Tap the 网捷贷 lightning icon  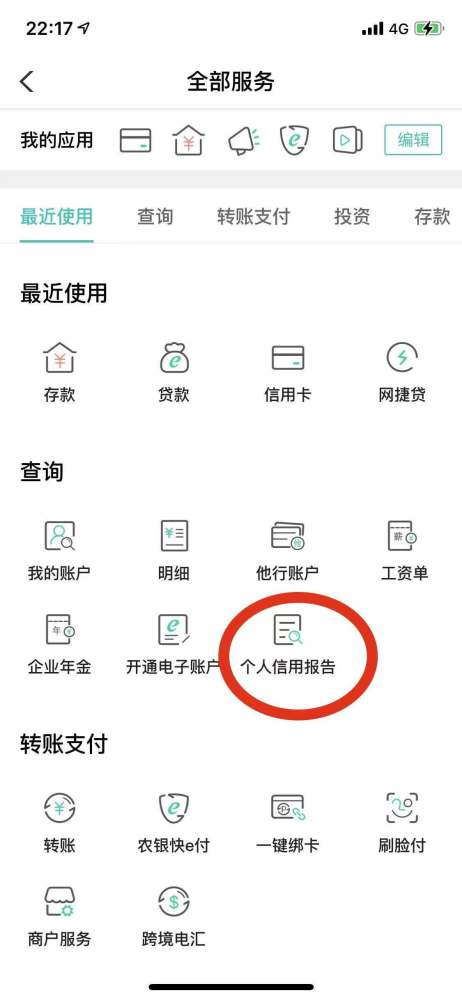coord(402,357)
